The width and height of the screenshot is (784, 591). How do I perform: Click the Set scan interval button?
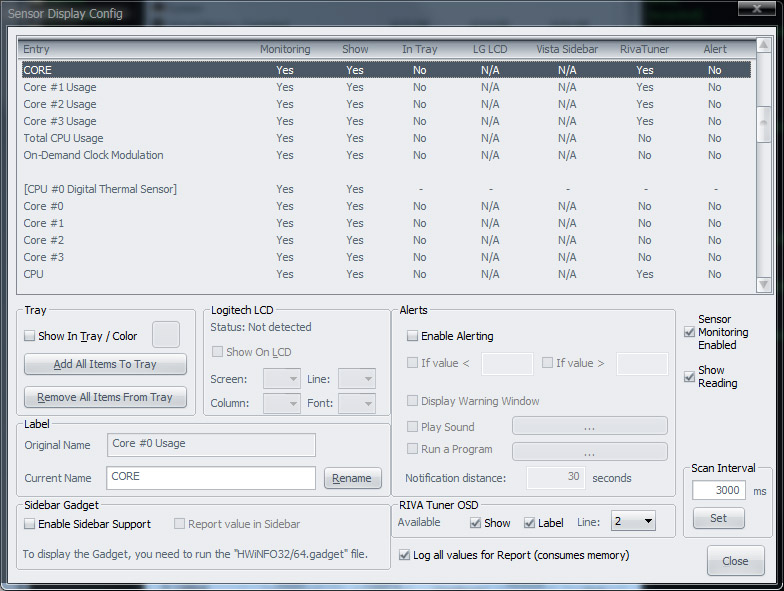pyautogui.click(x=718, y=518)
